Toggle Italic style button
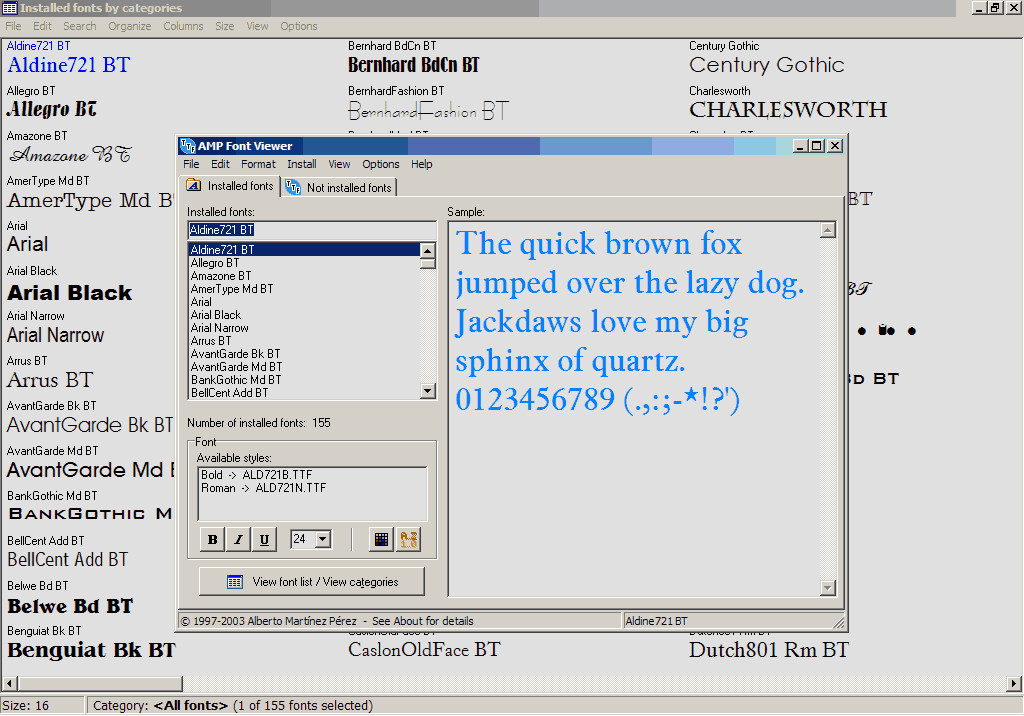Screen dimensions: 1024x716 (x=238, y=540)
